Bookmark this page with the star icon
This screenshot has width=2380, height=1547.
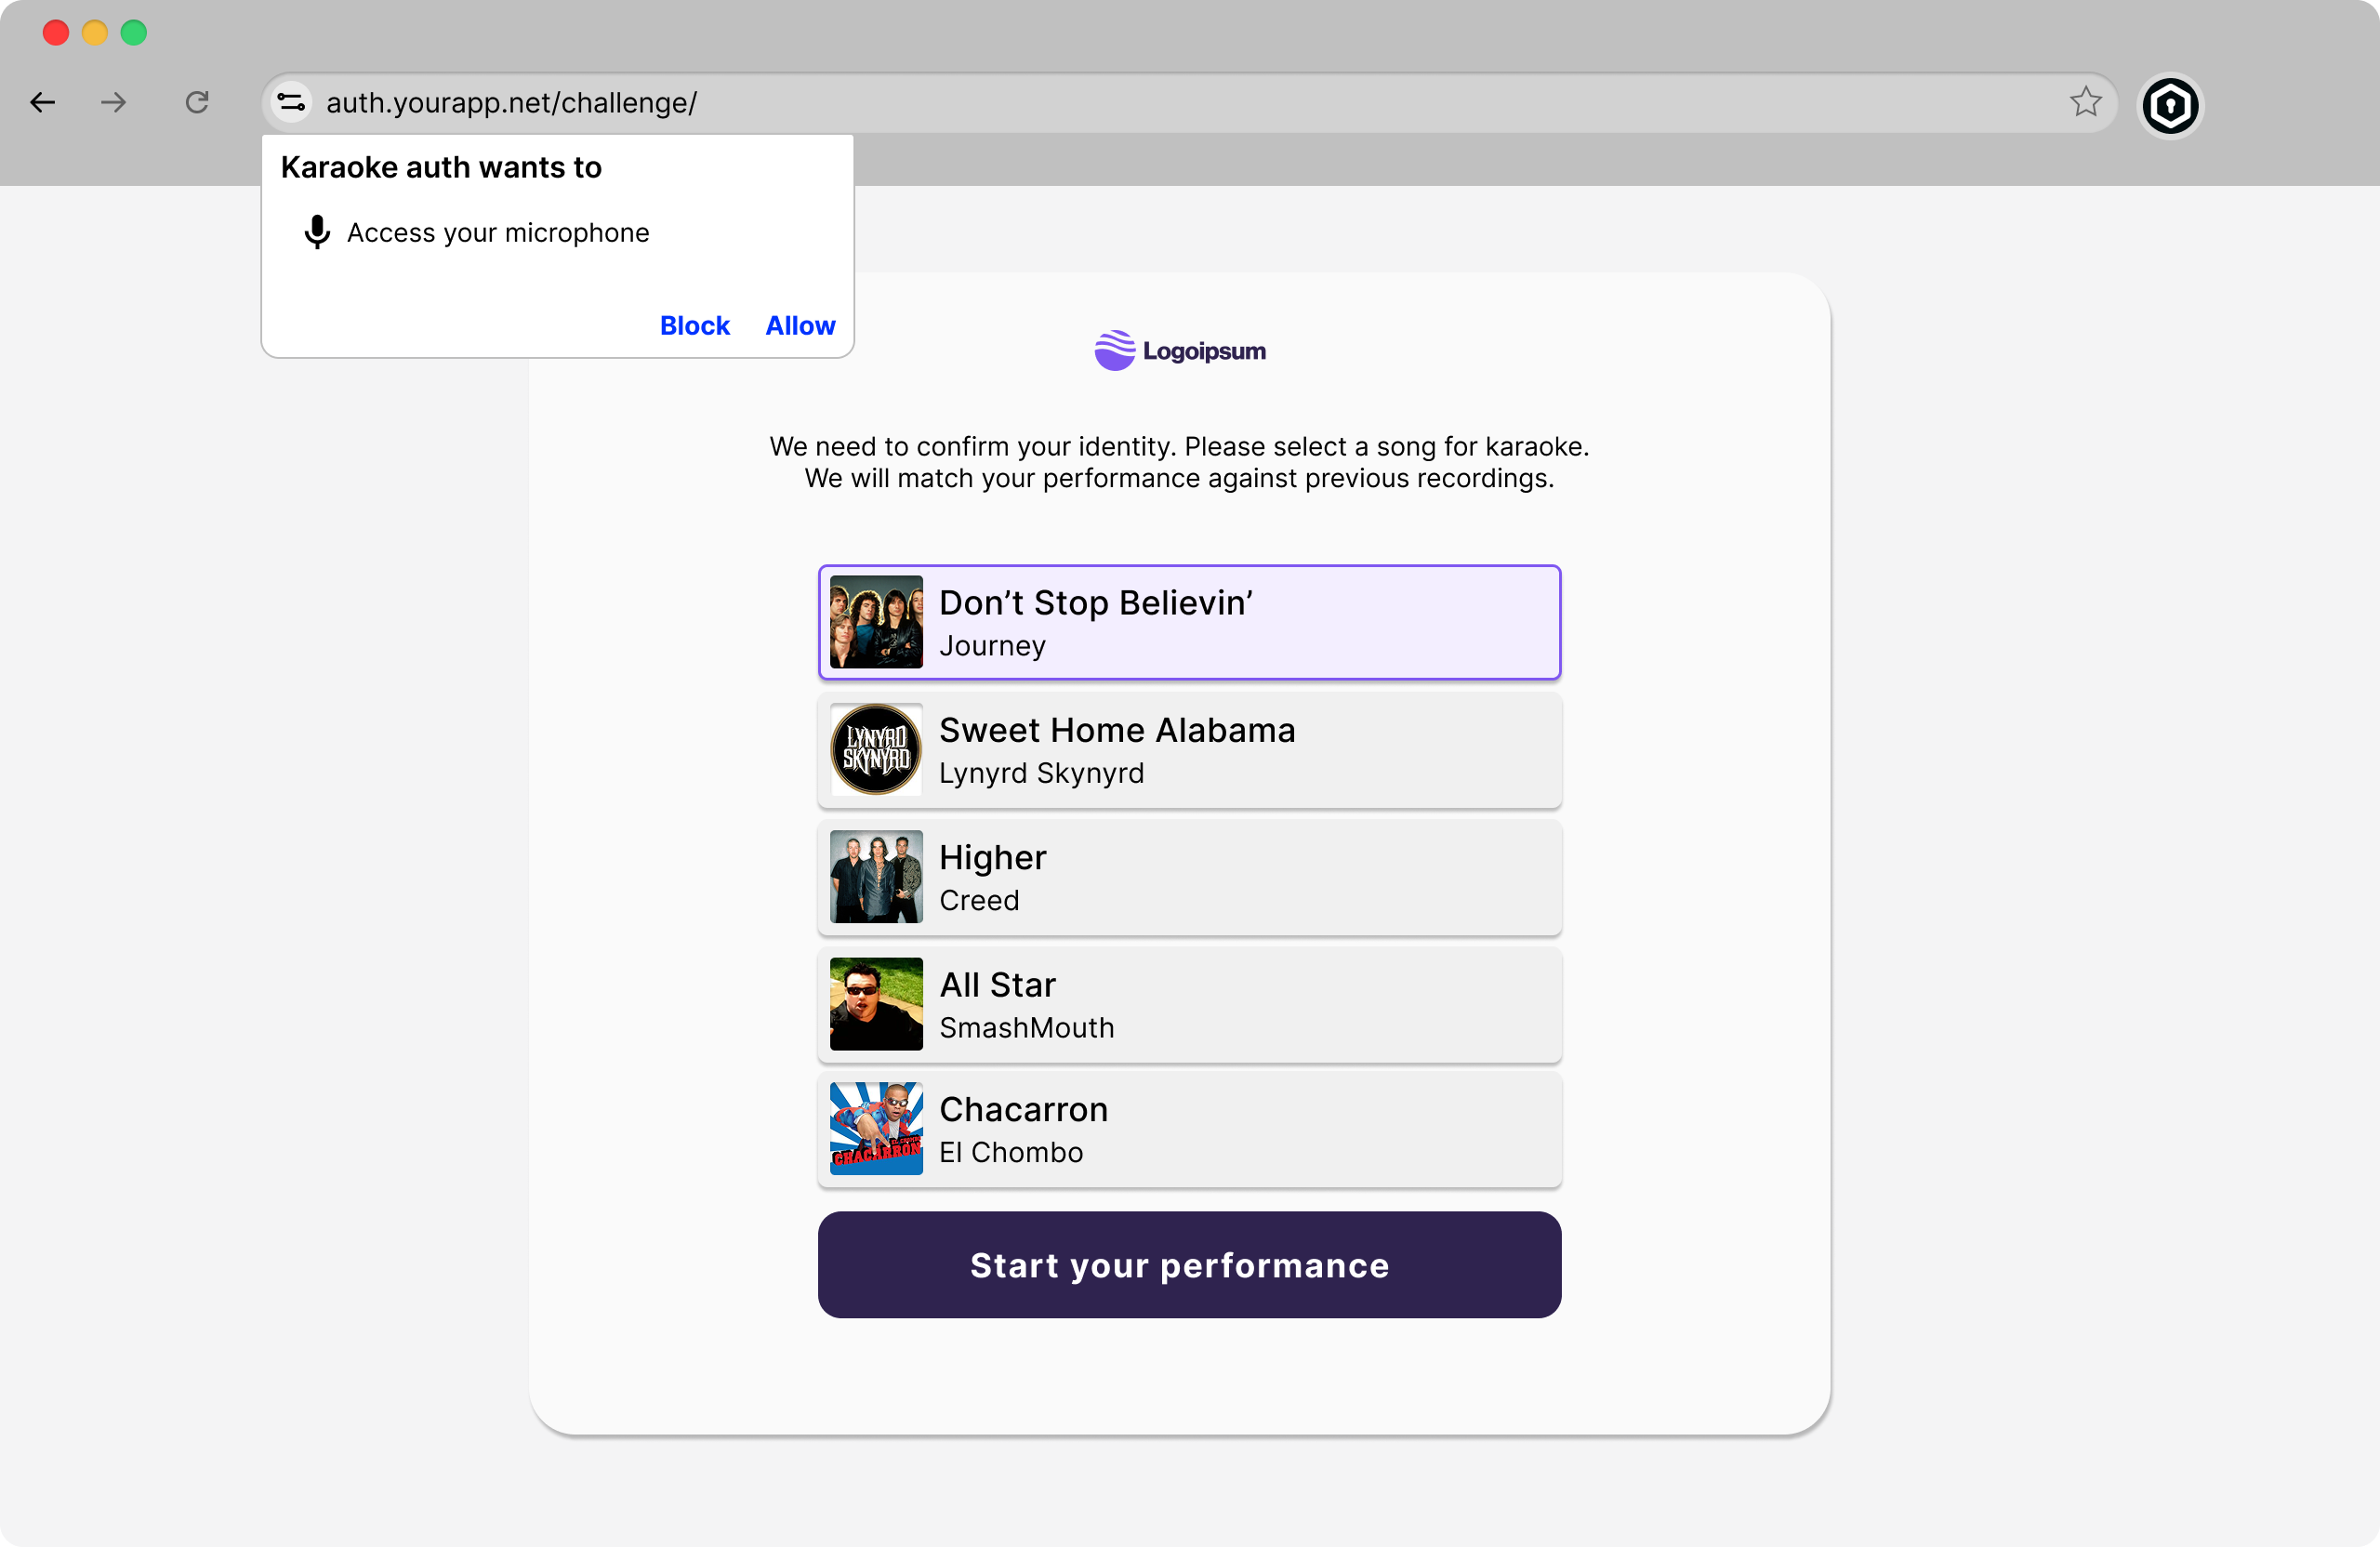[2085, 102]
